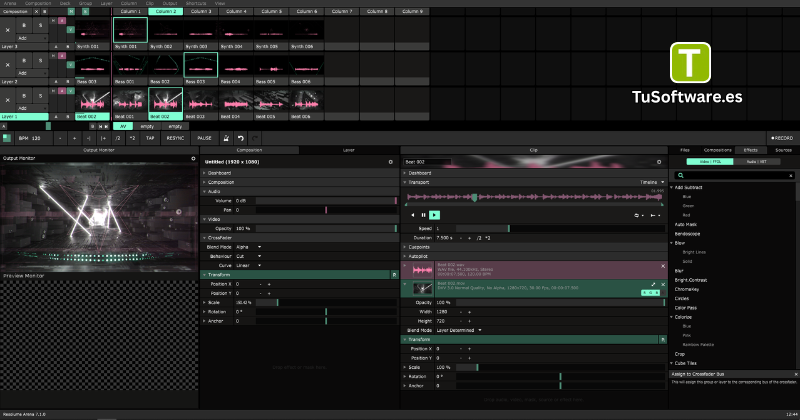Remove the Beat 002.mov video track
800x420 pixels.
[x=663, y=284]
